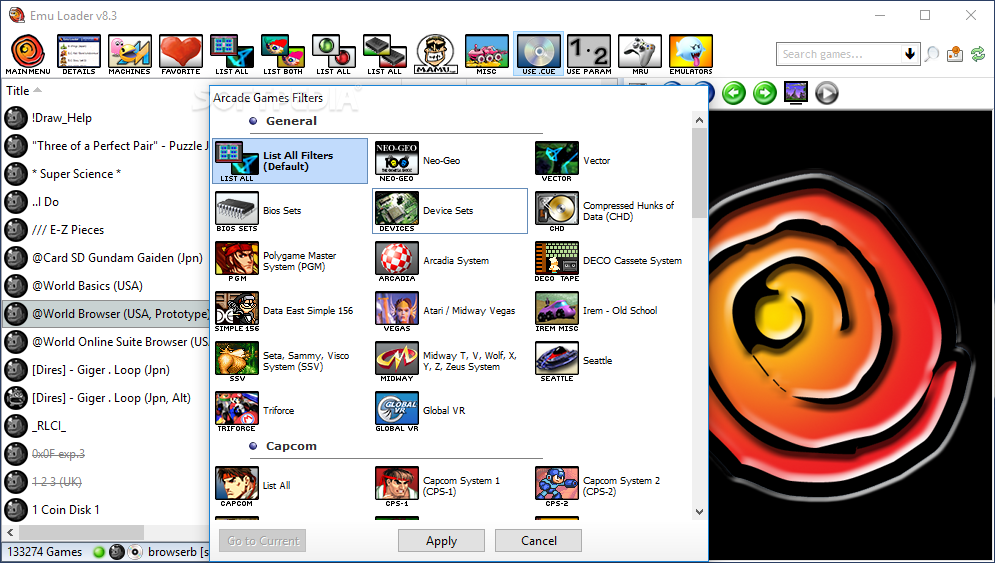Click the filter dialog scrollbar thumb
Screen dimensions: 995x563
699,173
